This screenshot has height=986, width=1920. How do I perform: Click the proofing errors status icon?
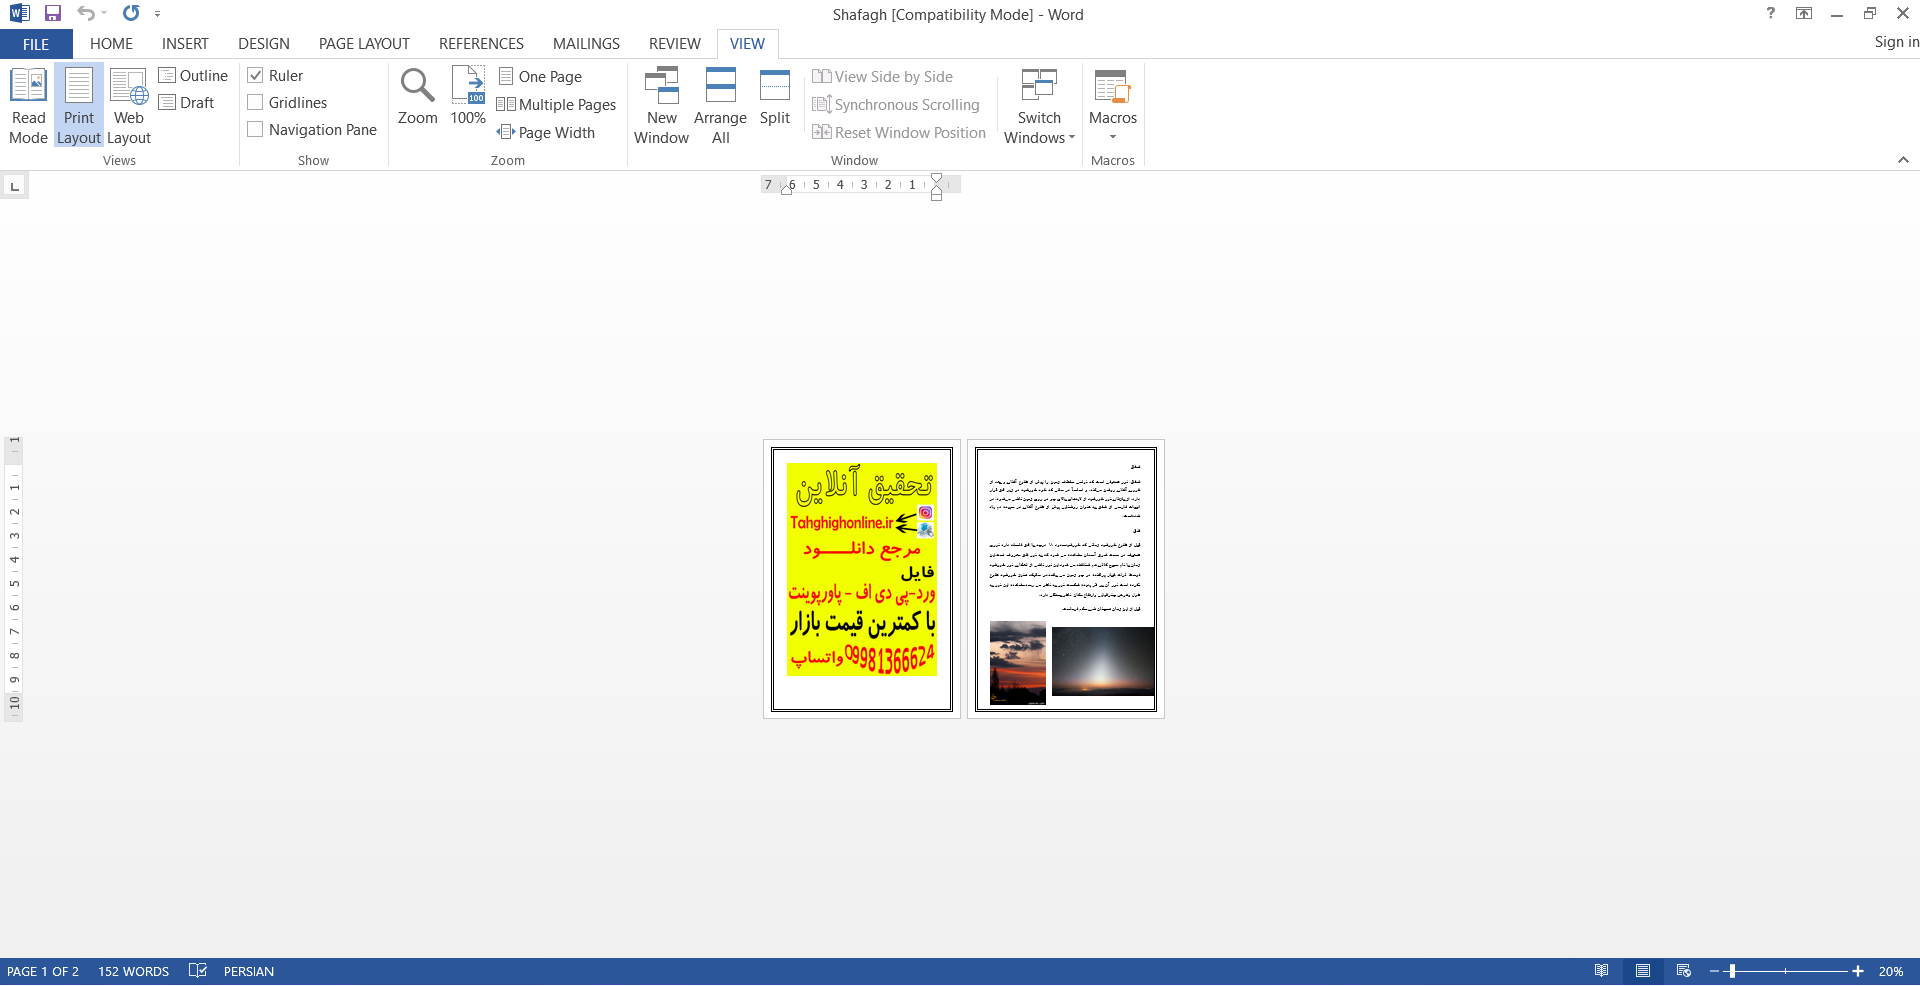pos(198,971)
